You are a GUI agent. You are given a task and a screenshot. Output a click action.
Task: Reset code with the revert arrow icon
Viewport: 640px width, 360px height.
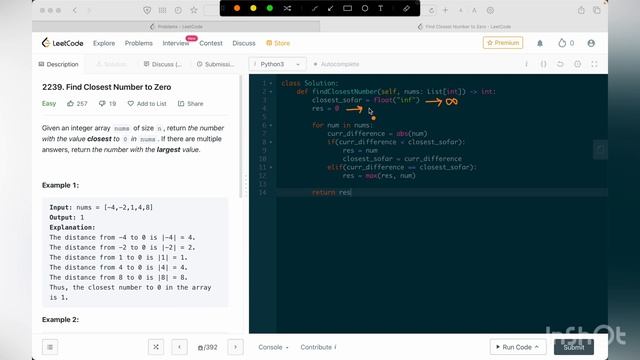[x=560, y=64]
